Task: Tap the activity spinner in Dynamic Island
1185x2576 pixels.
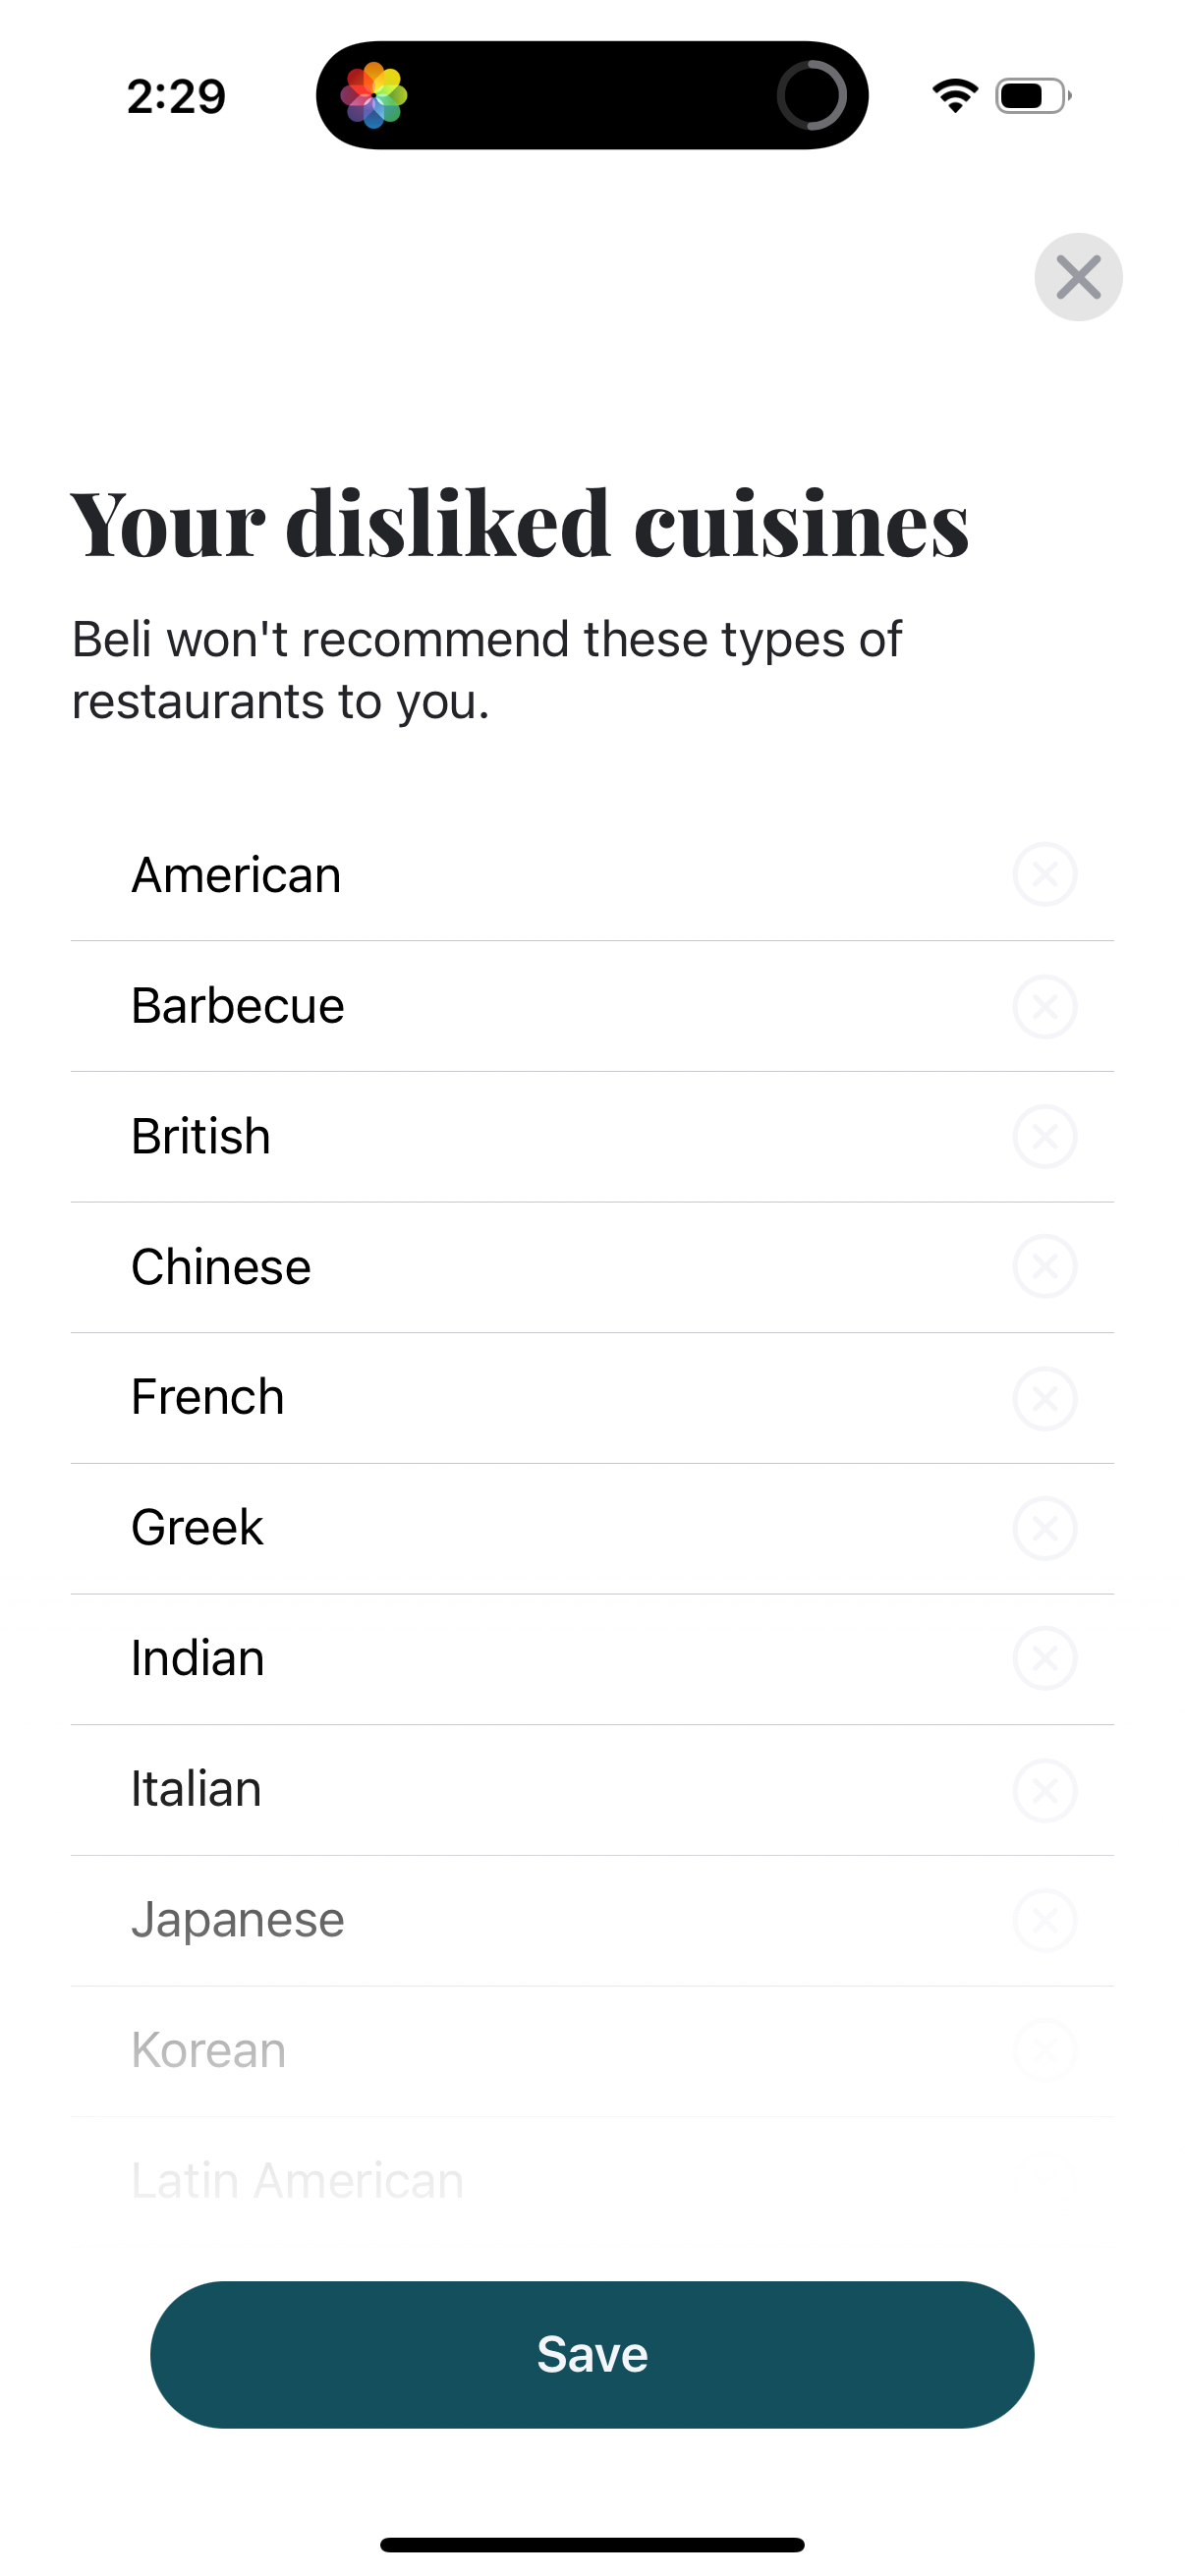Action: coord(811,96)
